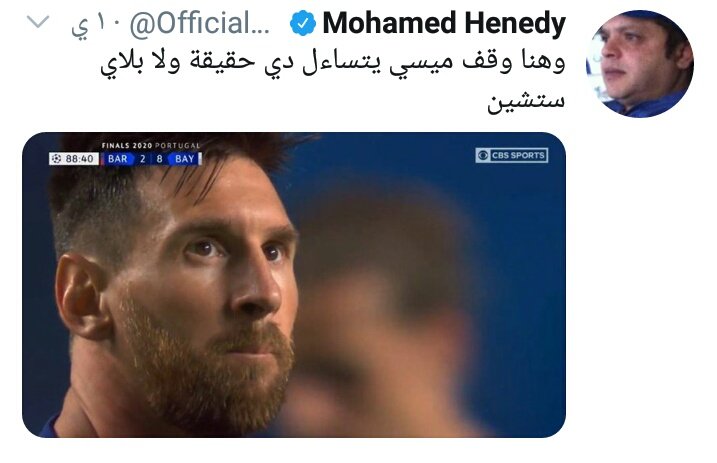Click the word ميسي in the tweet
The width and height of the screenshot is (717, 463).
[x=421, y=64]
